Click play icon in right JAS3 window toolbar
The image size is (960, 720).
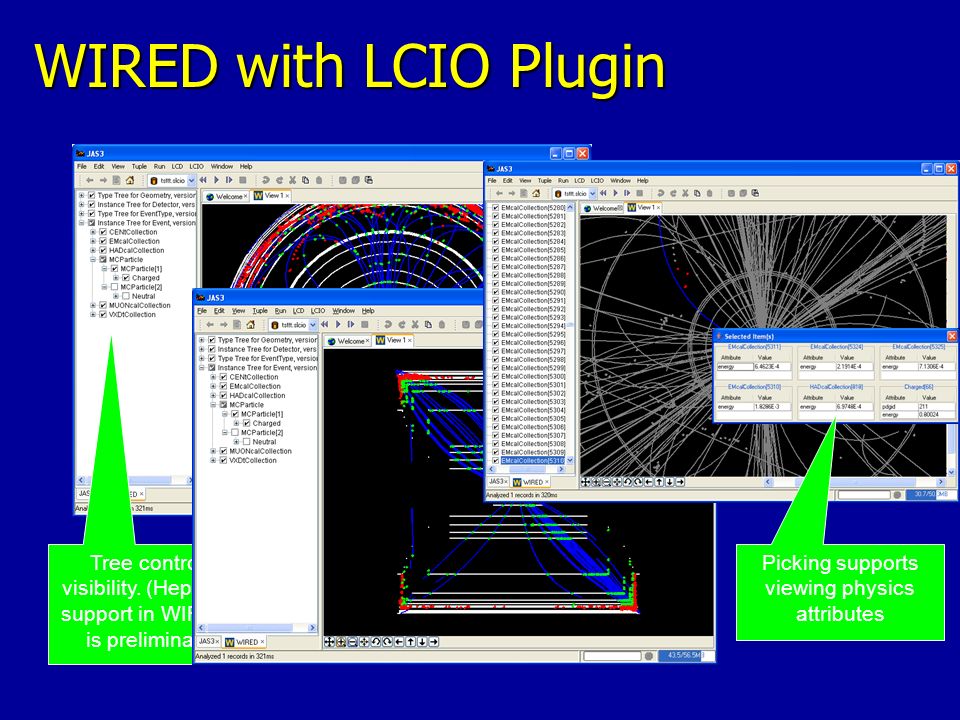615,193
